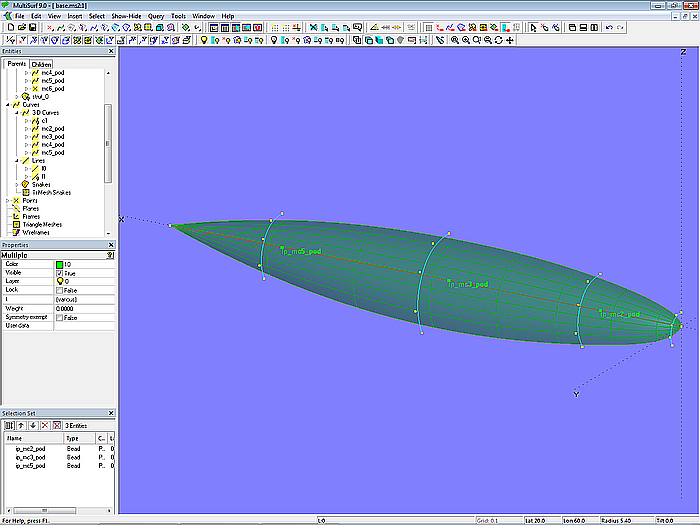Expand the Points tree node
700x525 pixels.
(8, 200)
